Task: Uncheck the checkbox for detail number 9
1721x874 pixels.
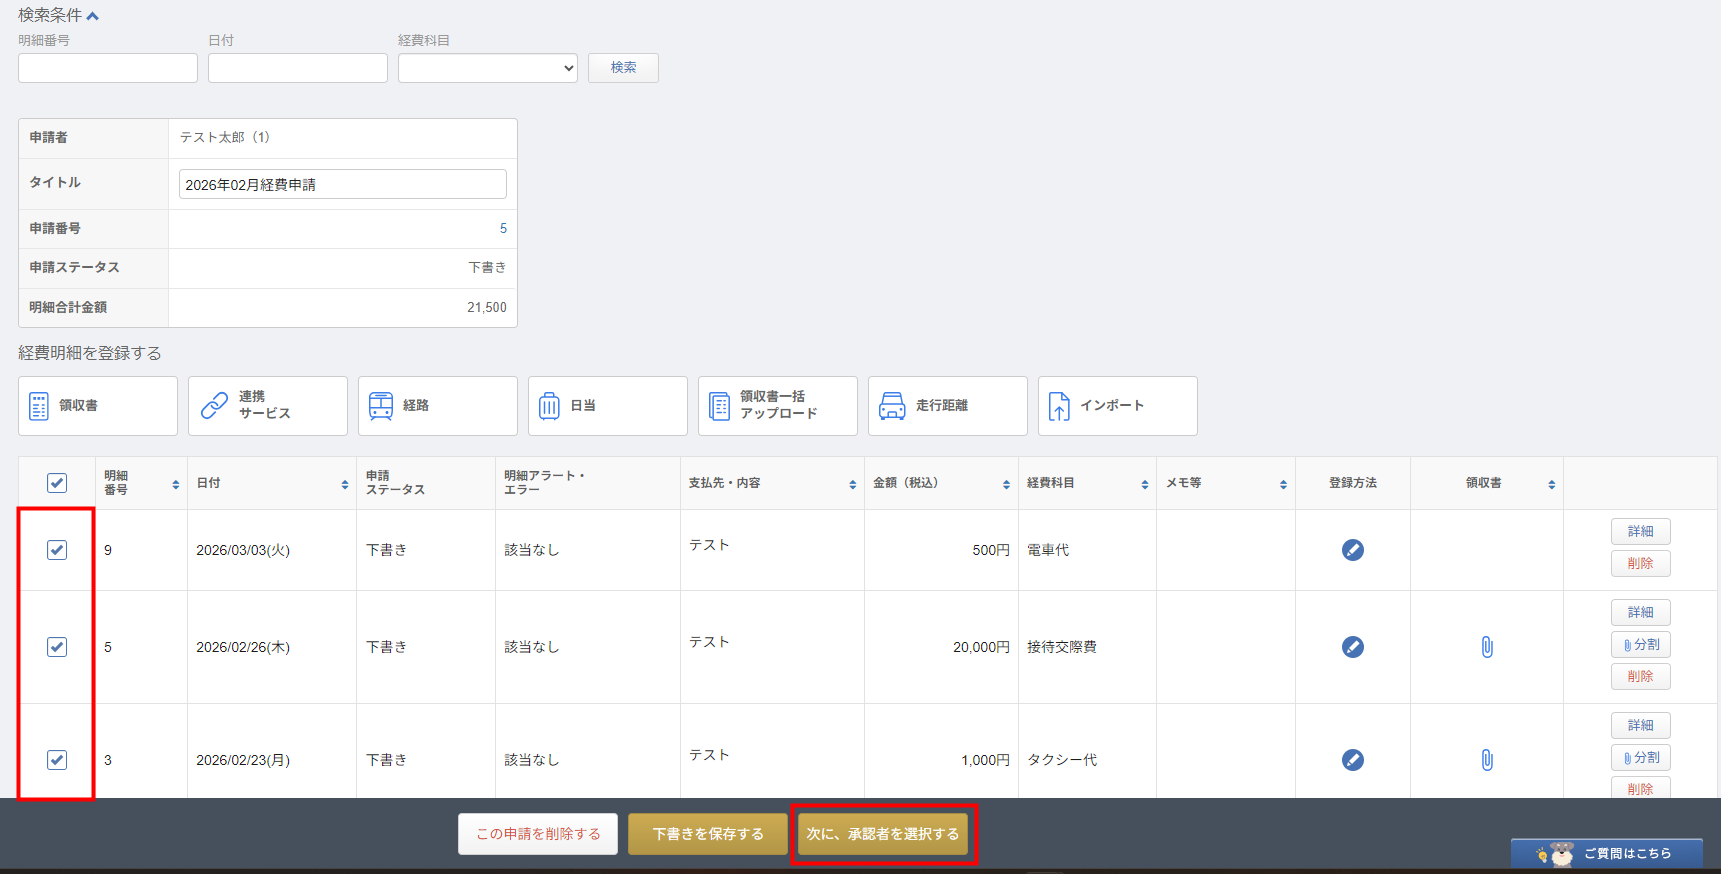Action: click(57, 550)
